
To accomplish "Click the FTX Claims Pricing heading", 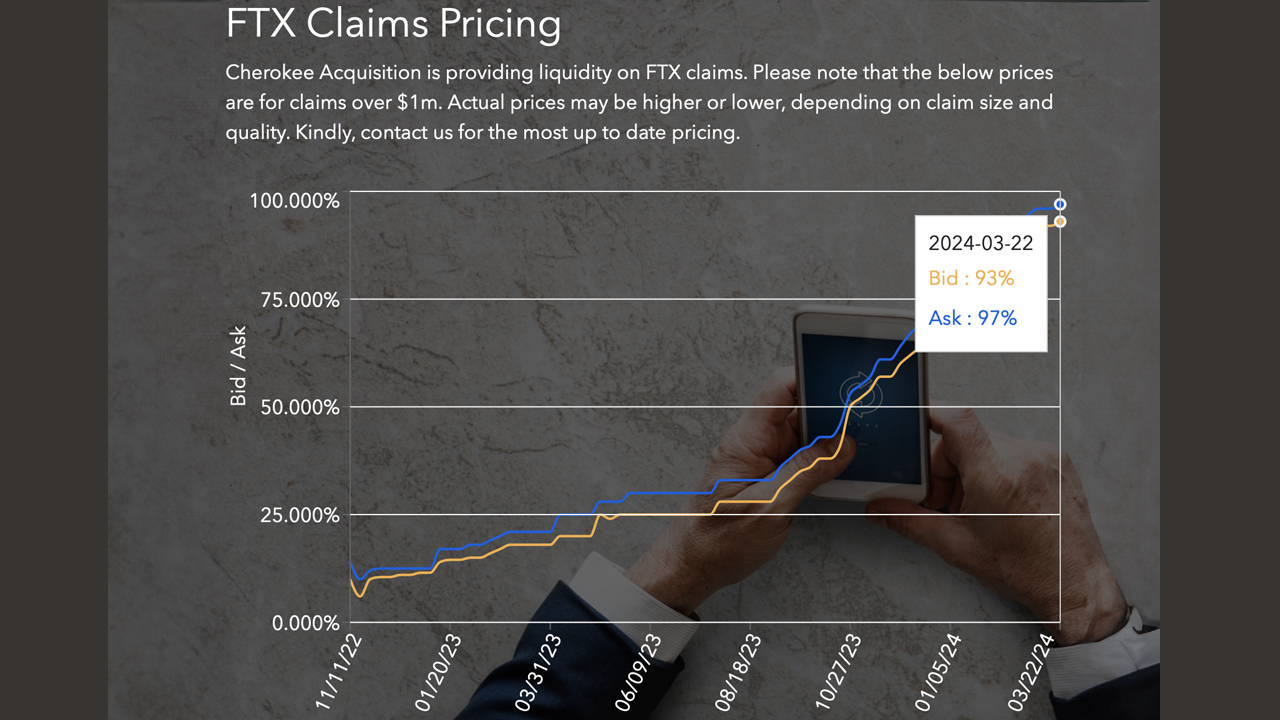I will coord(393,24).
